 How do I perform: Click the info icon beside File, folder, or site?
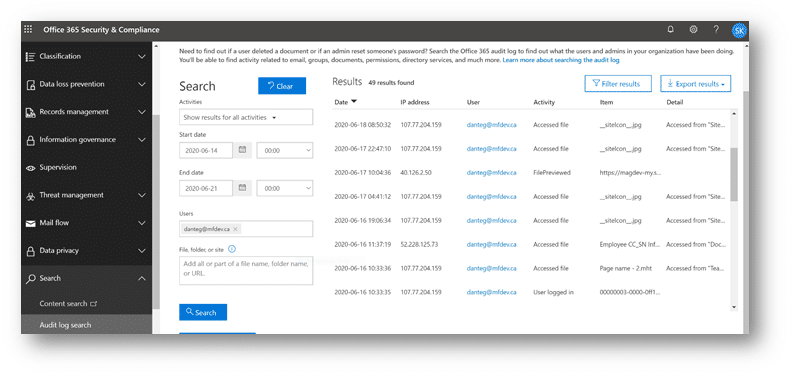click(x=232, y=249)
